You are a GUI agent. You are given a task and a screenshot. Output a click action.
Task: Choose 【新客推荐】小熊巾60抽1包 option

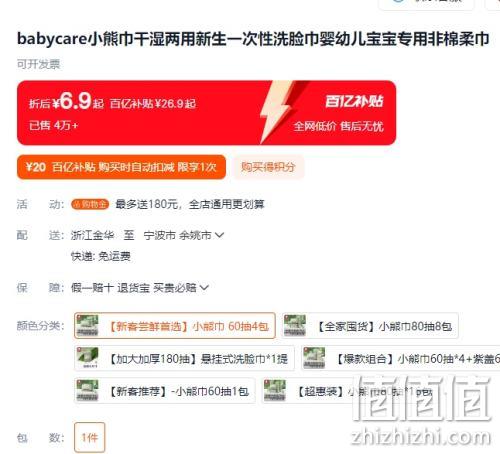(x=165, y=391)
